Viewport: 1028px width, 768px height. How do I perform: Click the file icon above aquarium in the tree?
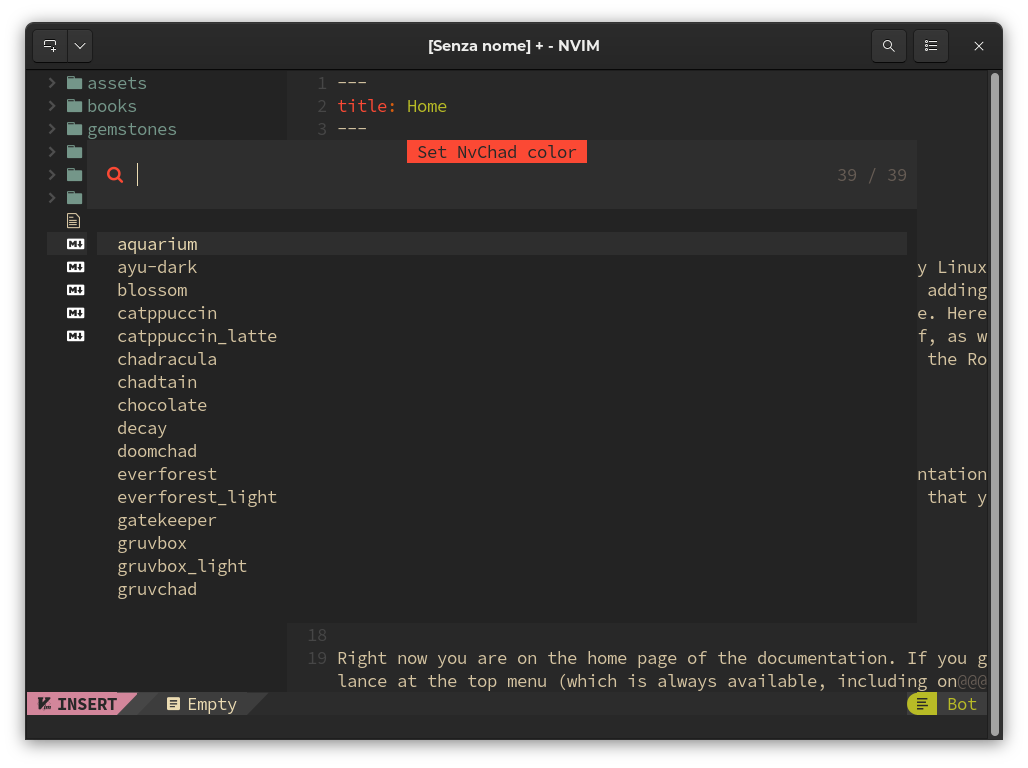click(x=73, y=220)
